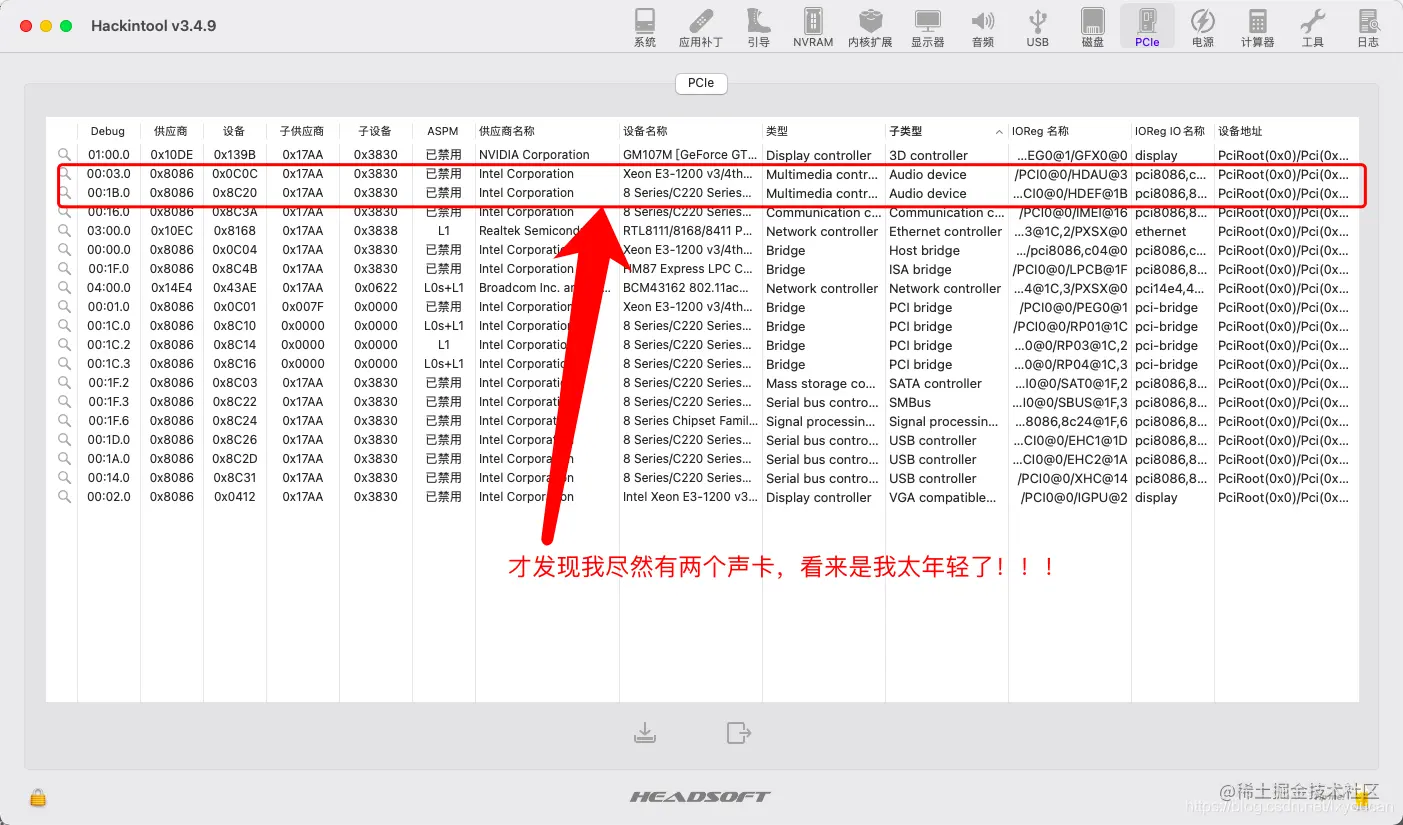Select the Ethernet controller cell

coord(945,231)
